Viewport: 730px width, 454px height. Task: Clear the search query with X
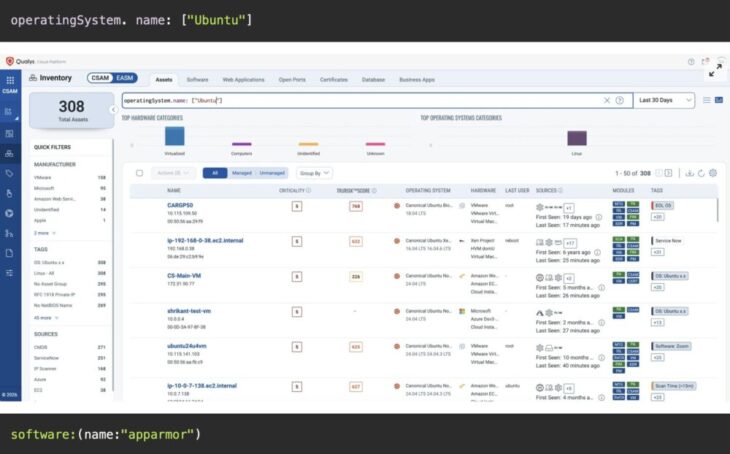[607, 101]
